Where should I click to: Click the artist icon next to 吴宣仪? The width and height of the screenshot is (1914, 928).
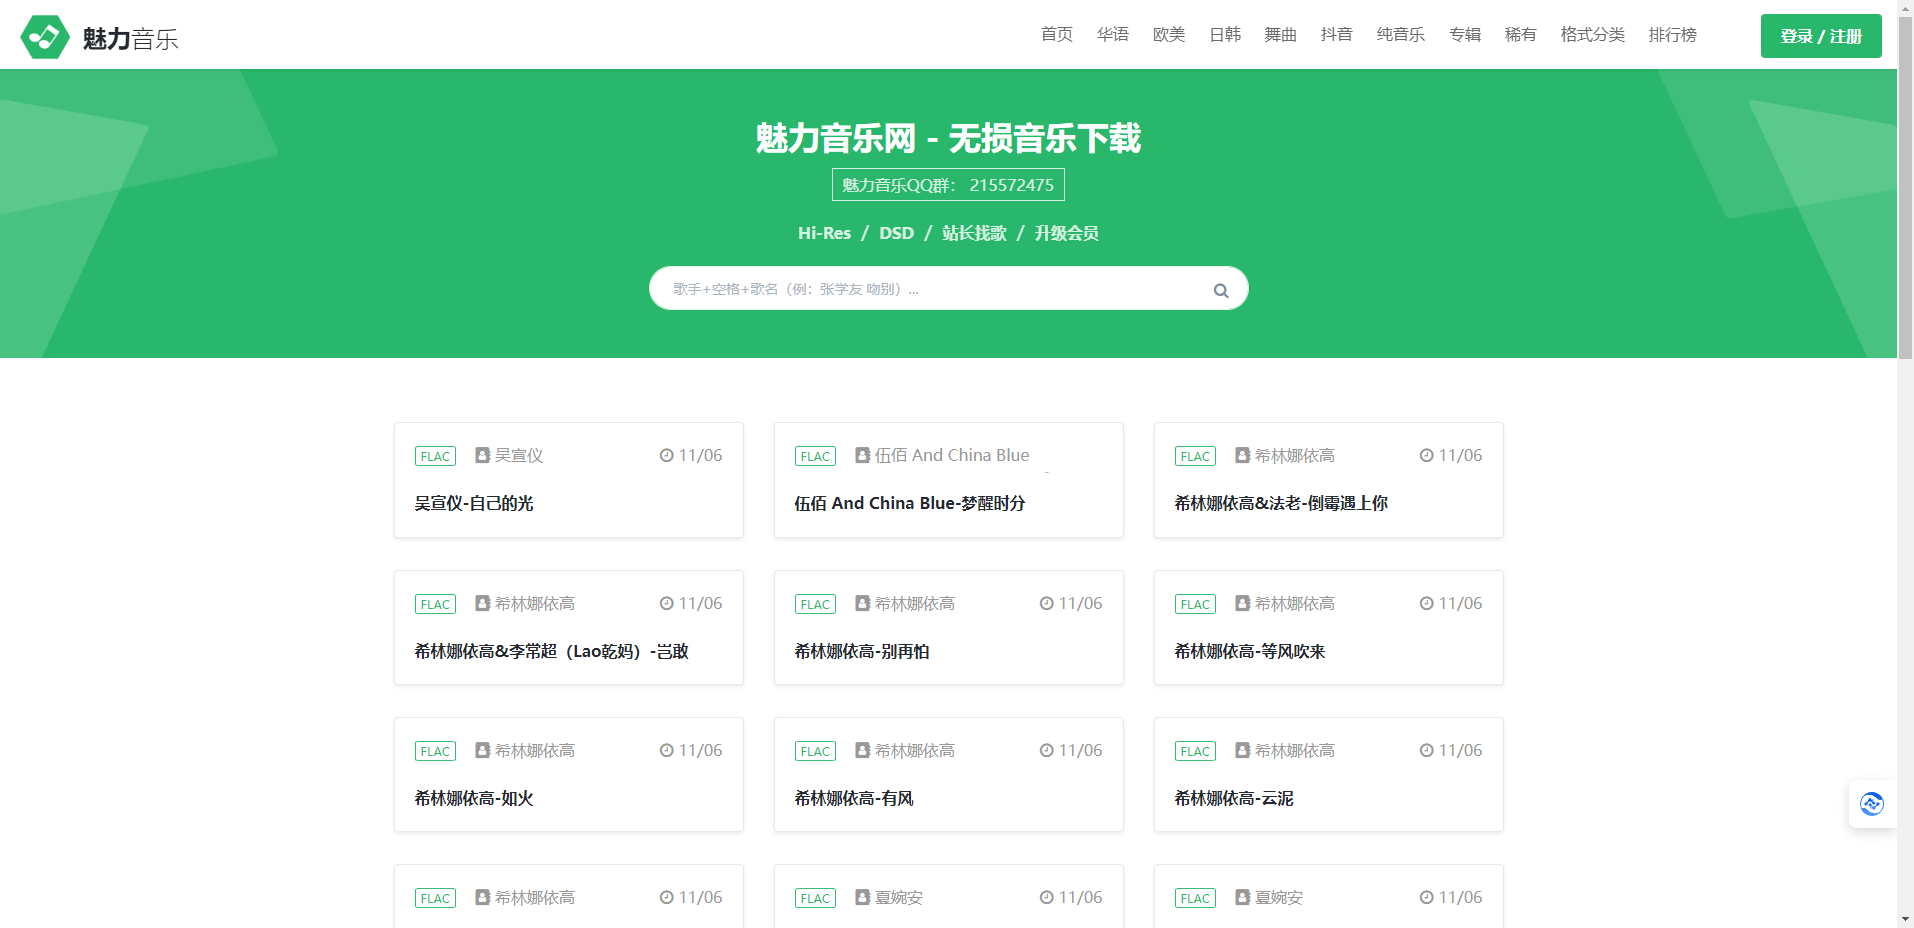coord(481,455)
